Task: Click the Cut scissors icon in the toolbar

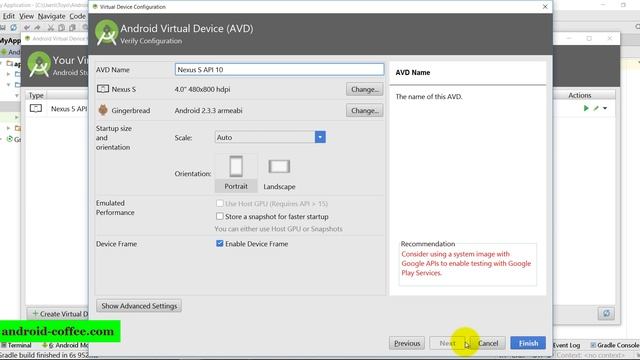Action: [51, 27]
